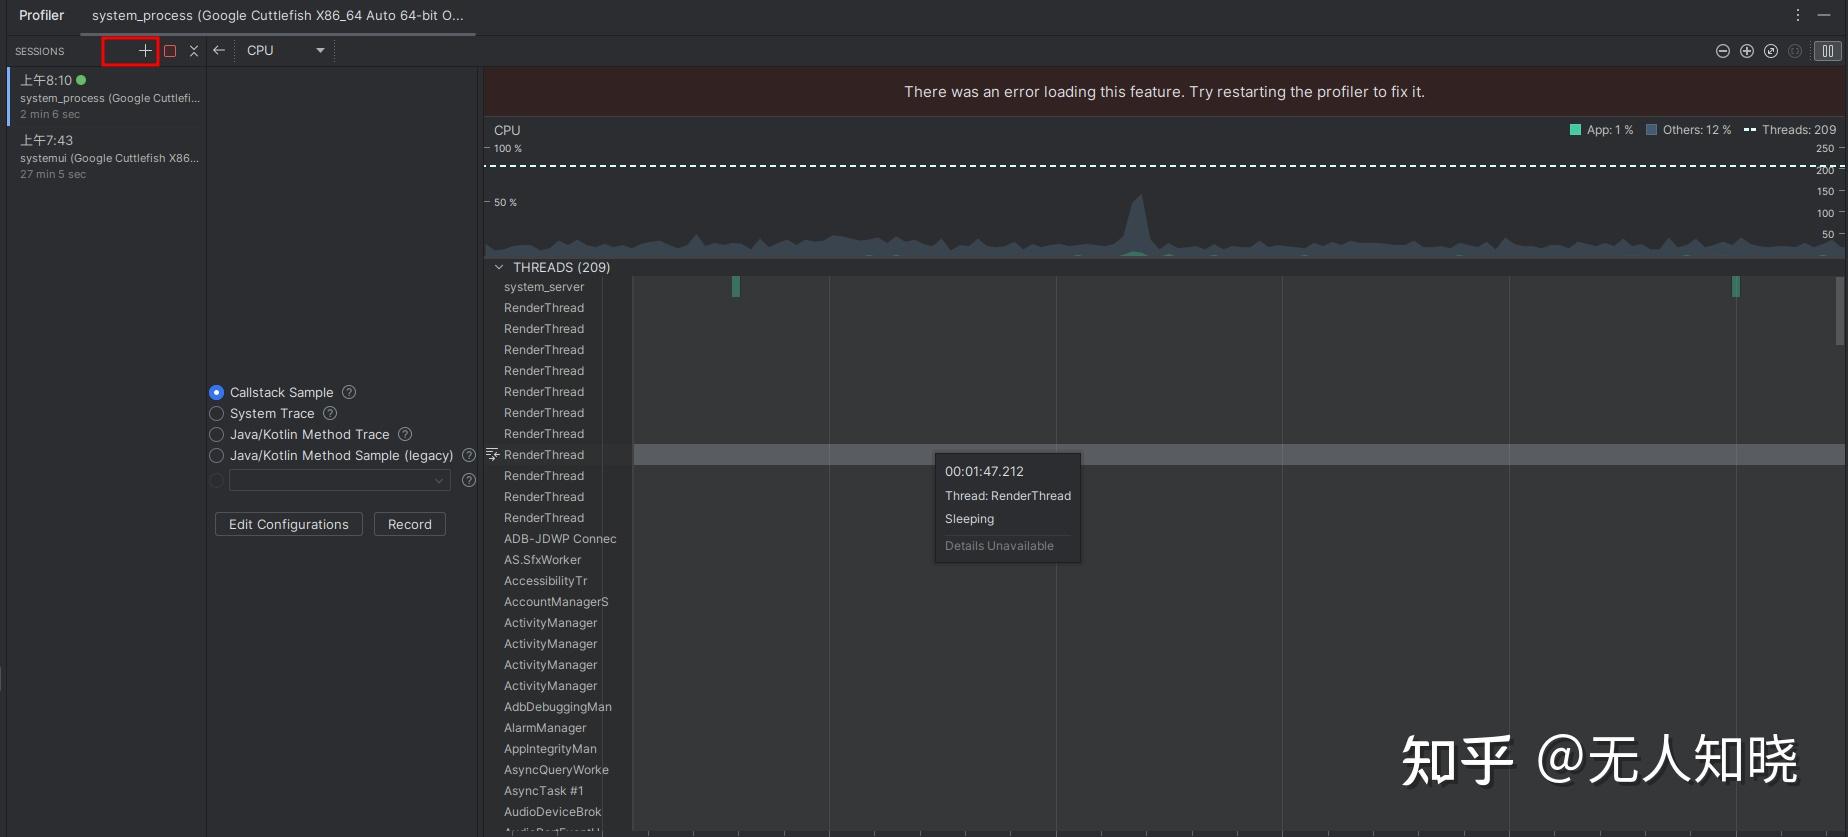The image size is (1848, 837).
Task: Start a new profiling session with plus
Action: tap(145, 50)
